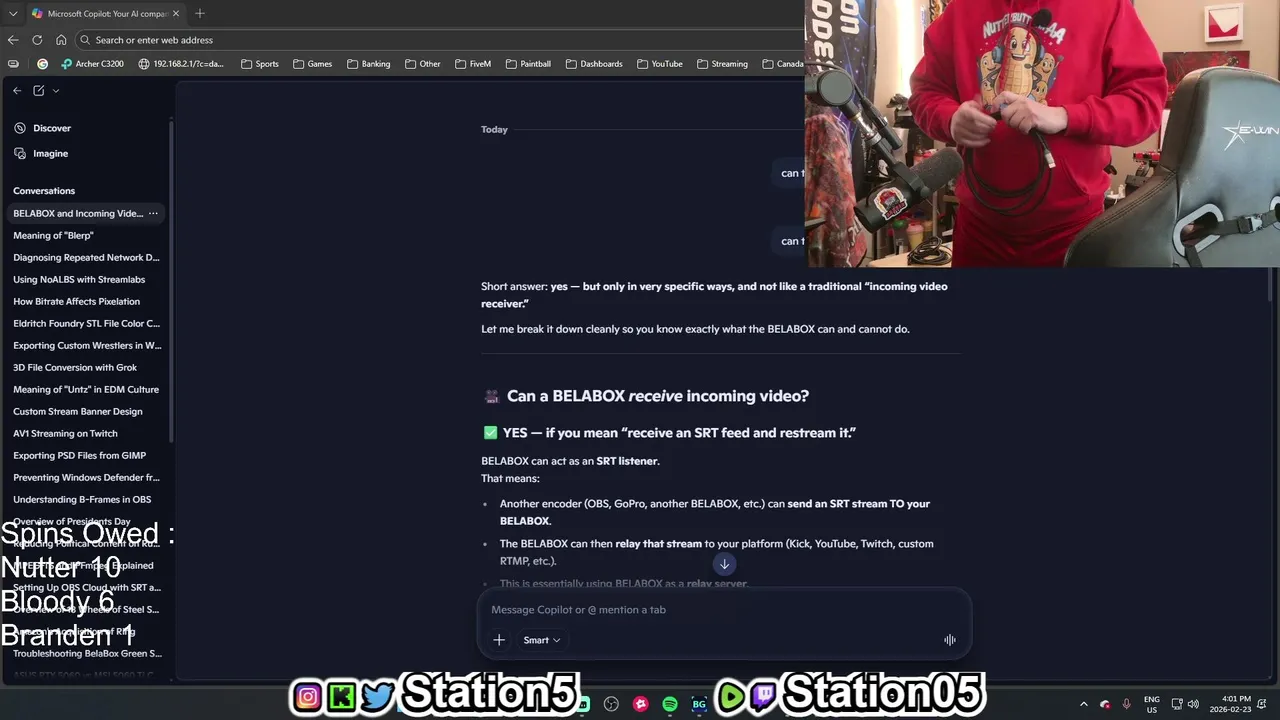Expand the Dashboards bookmarks folder
Viewport: 1280px width, 720px height.
pyautogui.click(x=594, y=64)
